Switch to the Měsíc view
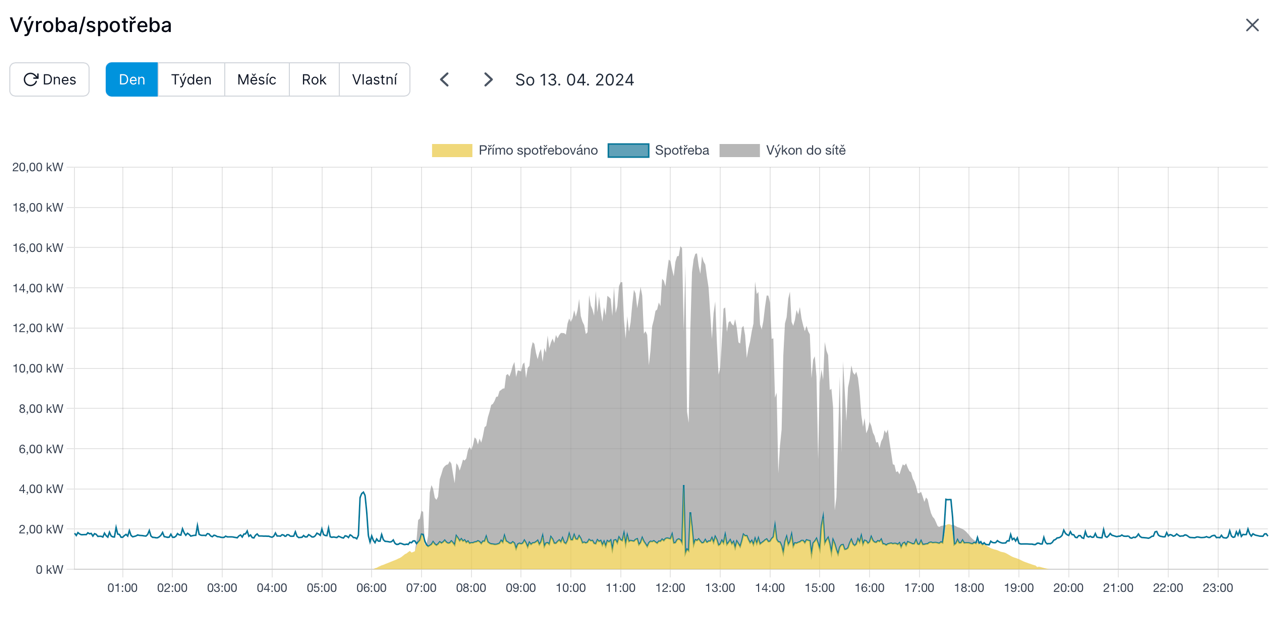1280x630 pixels. 257,80
